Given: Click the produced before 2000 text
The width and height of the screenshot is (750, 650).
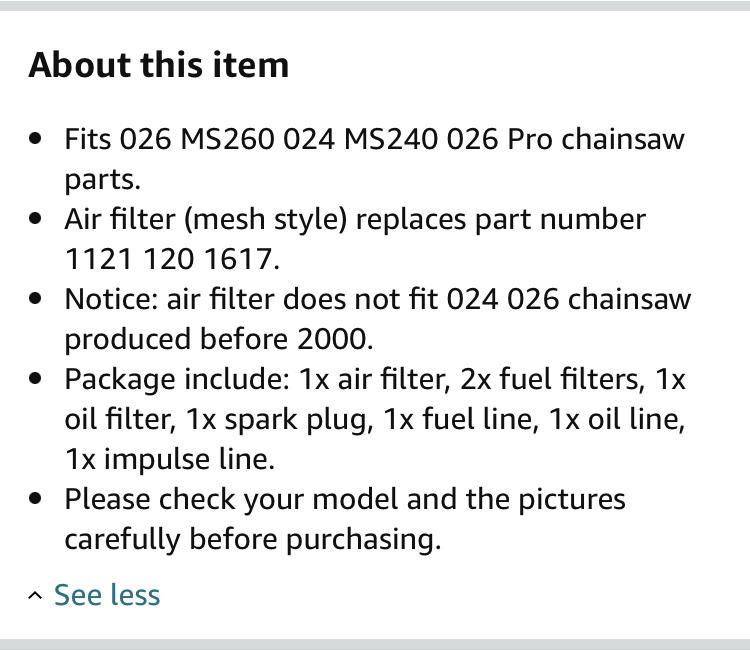Looking at the screenshot, I should pos(219,340).
